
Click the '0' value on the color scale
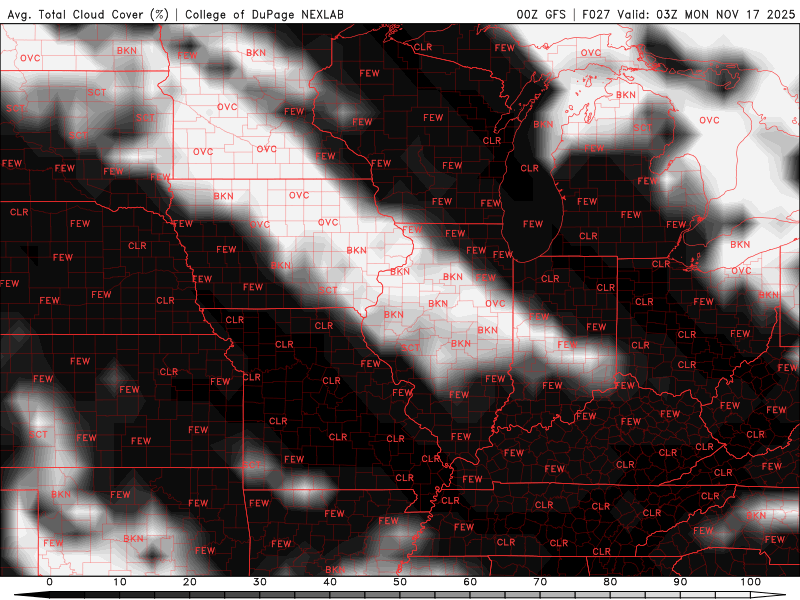coord(49,582)
